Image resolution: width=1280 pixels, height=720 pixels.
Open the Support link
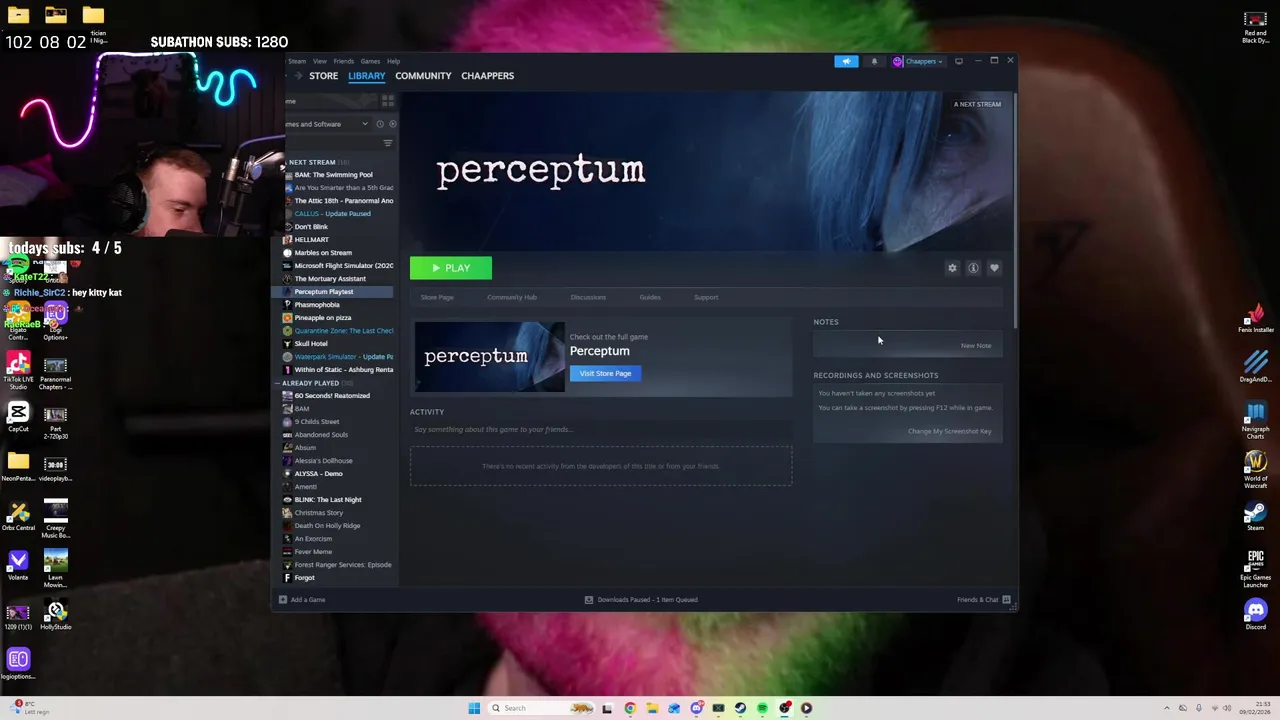pos(706,297)
